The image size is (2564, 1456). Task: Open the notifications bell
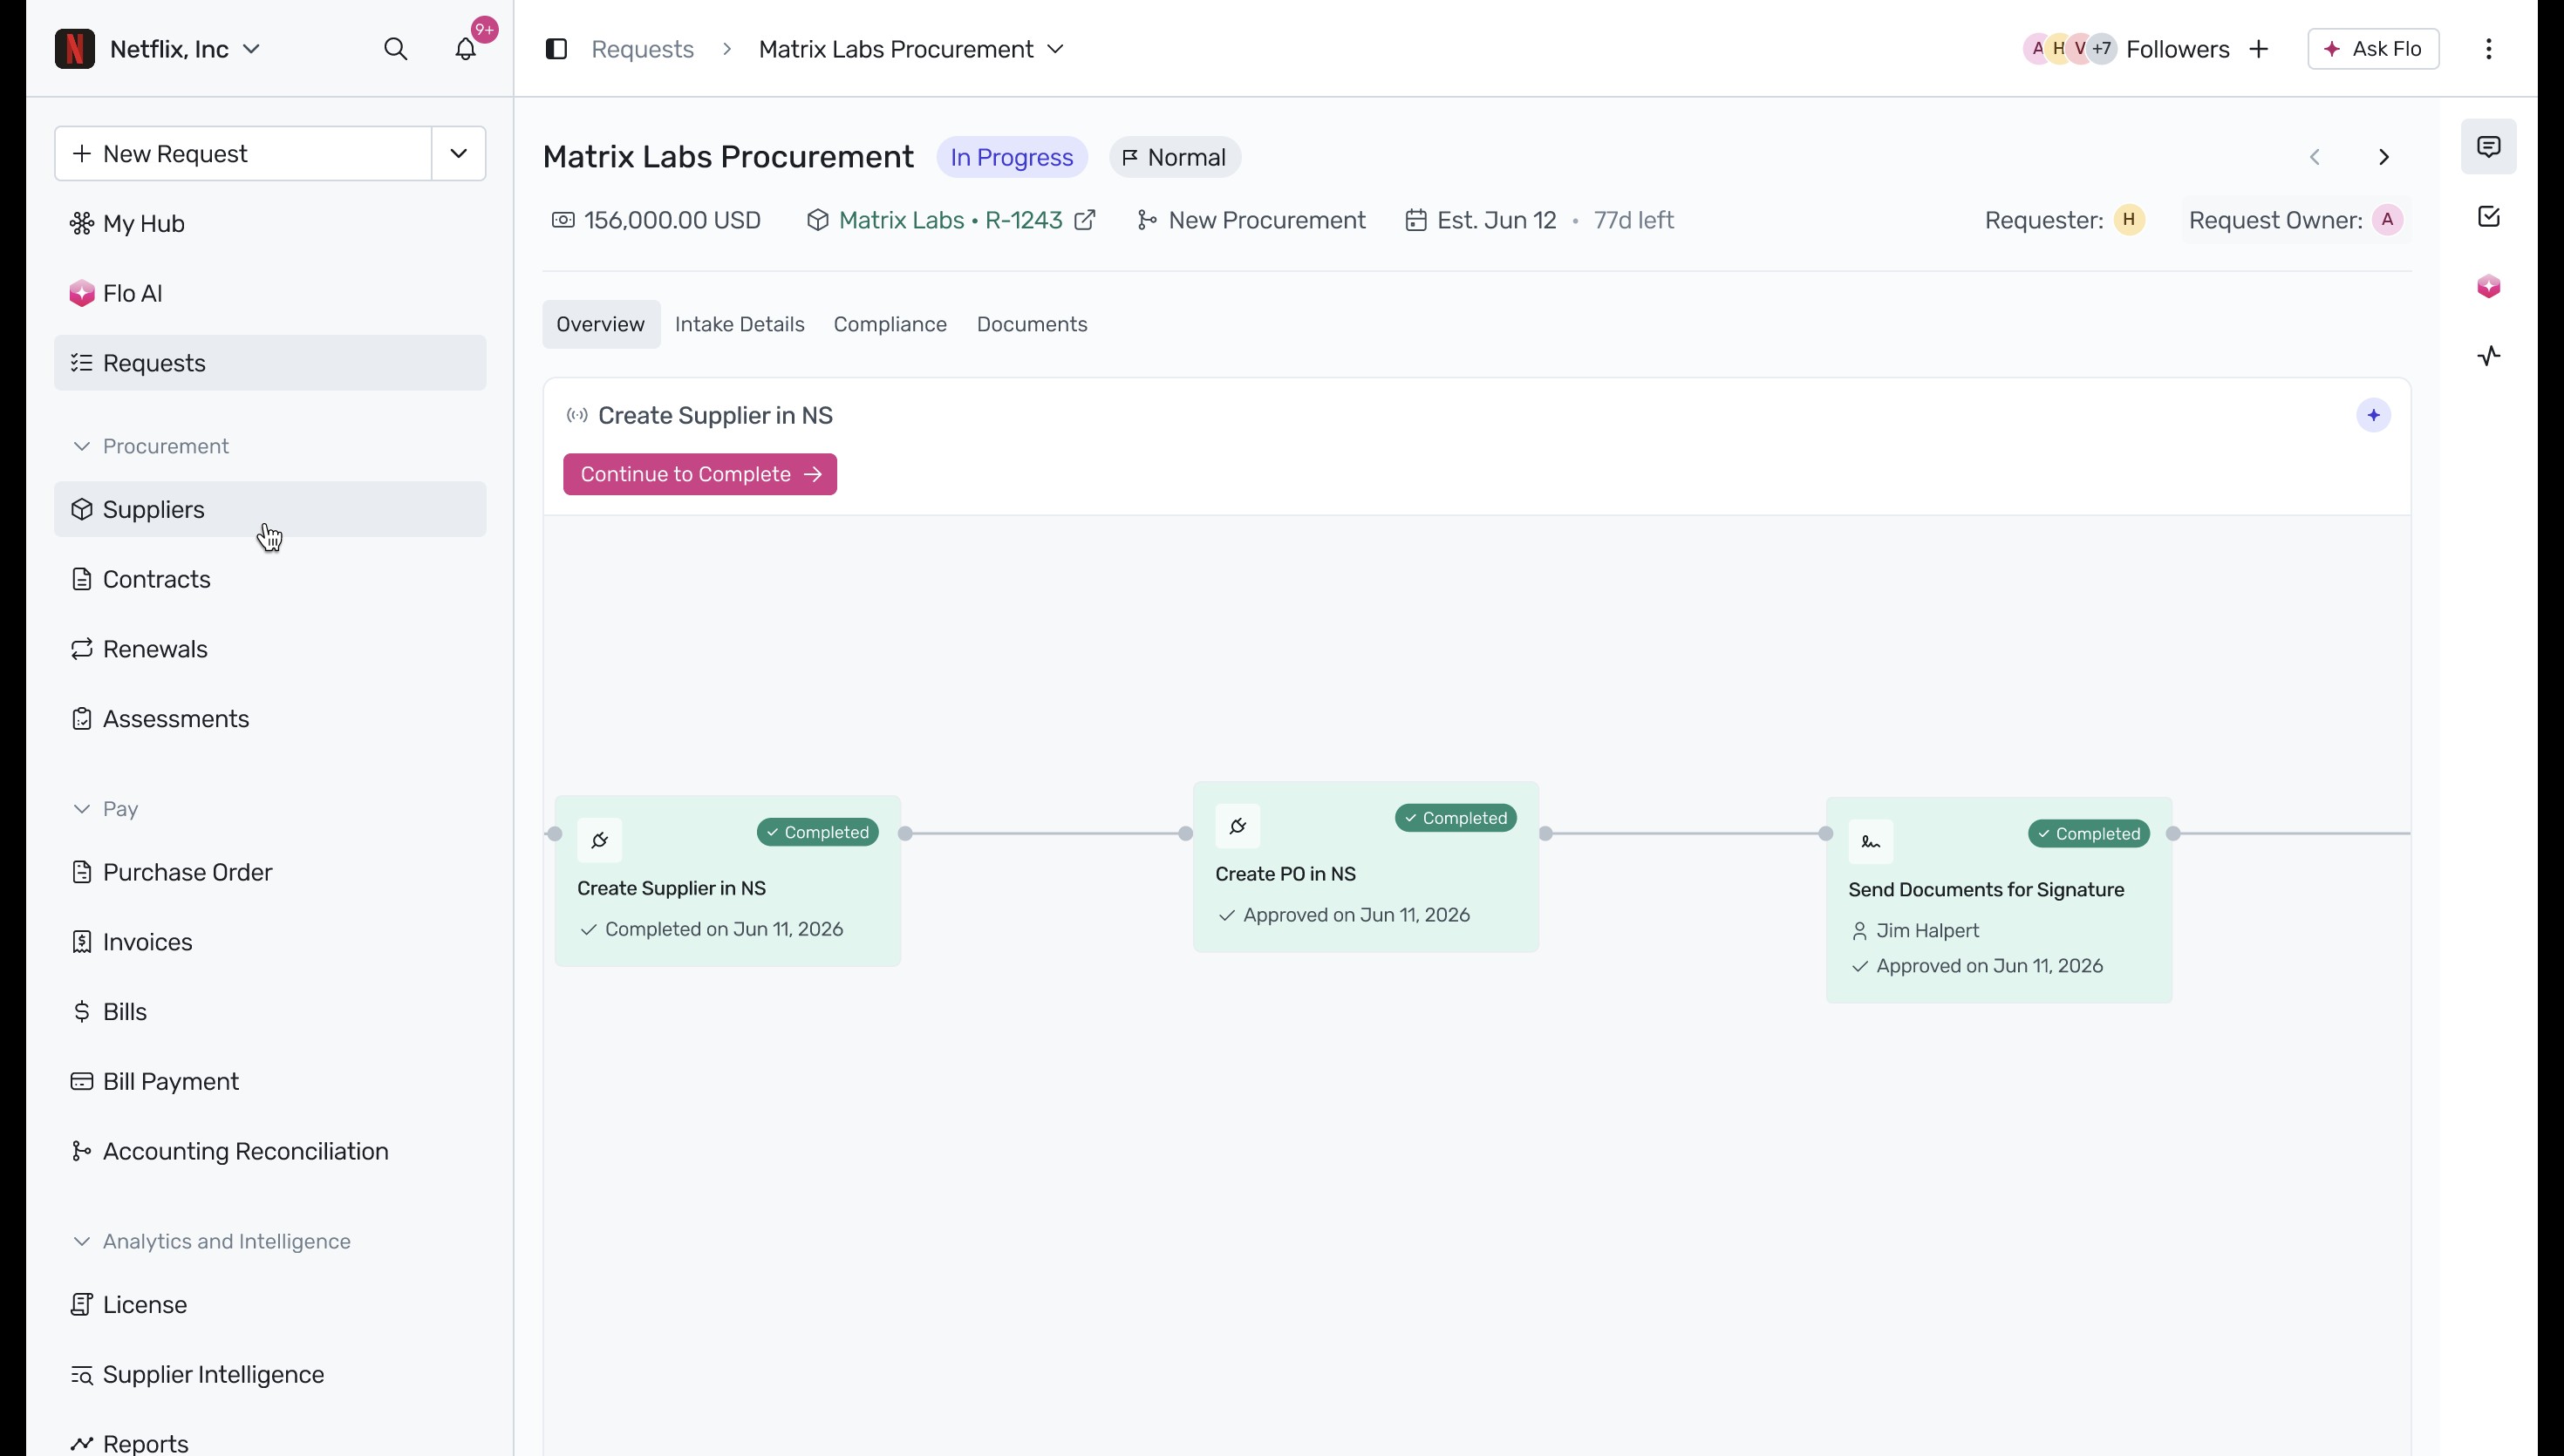pyautogui.click(x=466, y=49)
